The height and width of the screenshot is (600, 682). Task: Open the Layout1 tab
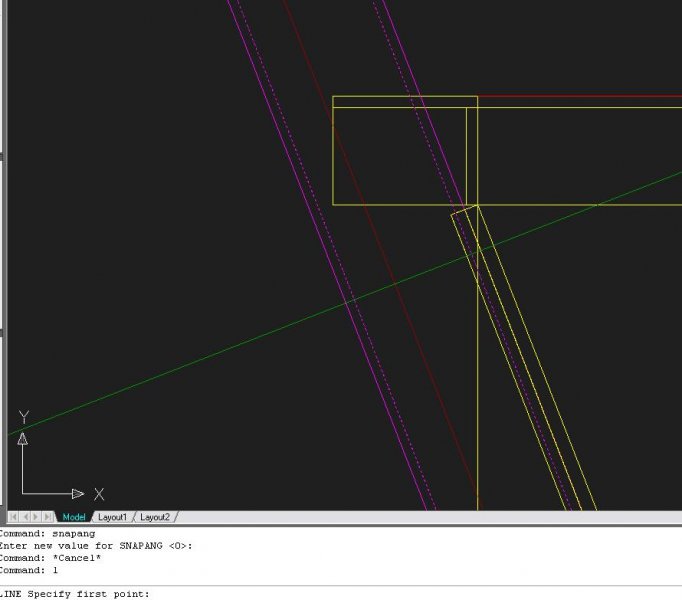click(x=112, y=517)
